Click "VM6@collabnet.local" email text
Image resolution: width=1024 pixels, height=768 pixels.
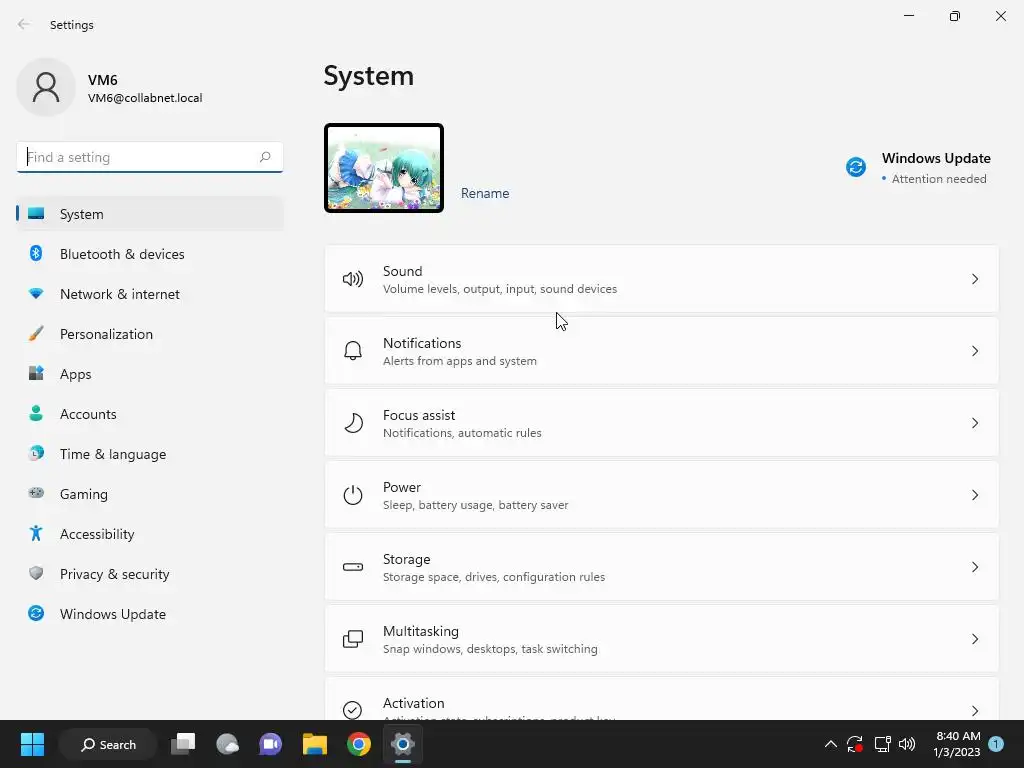click(x=145, y=98)
